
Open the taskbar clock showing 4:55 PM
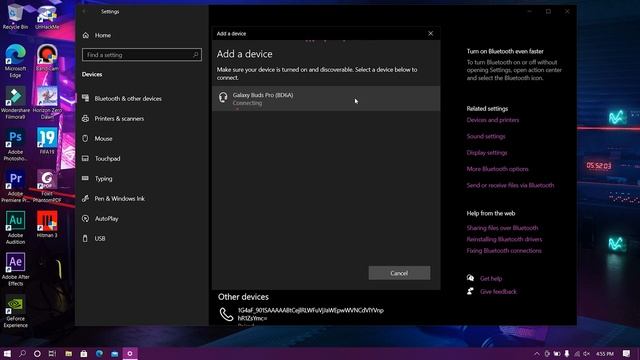[604, 353]
